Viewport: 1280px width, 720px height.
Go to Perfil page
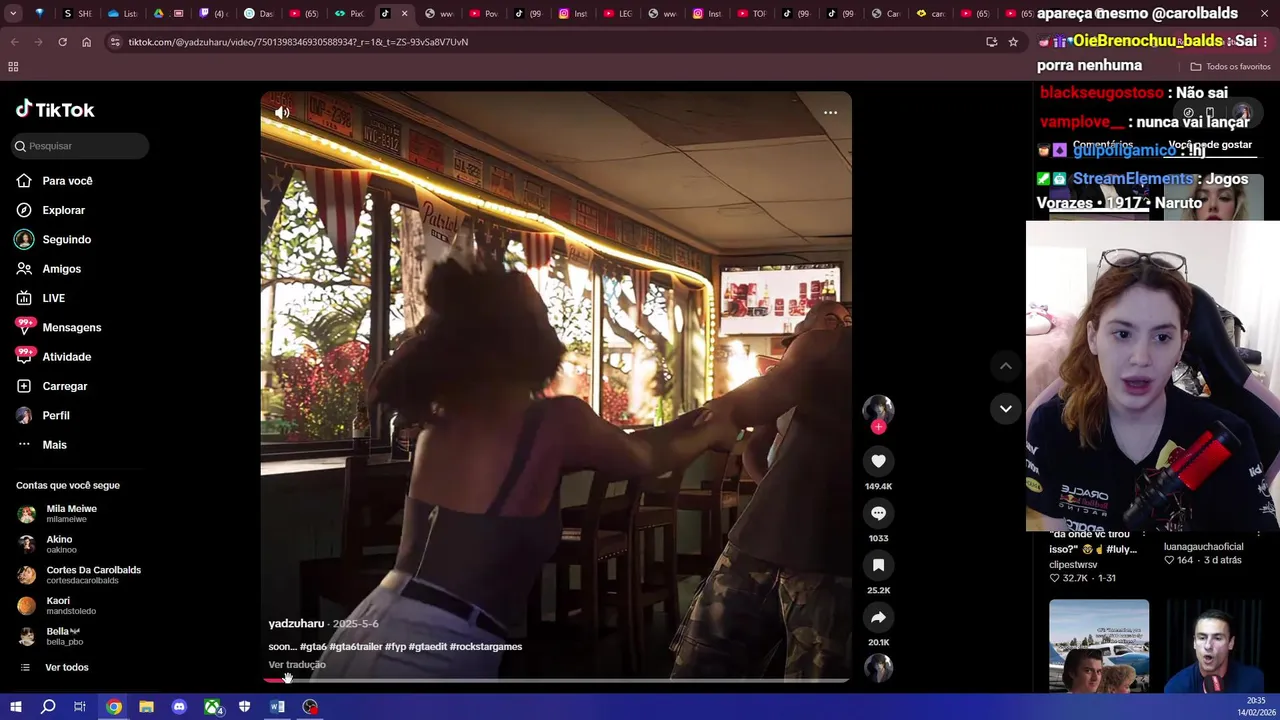[x=55, y=415]
